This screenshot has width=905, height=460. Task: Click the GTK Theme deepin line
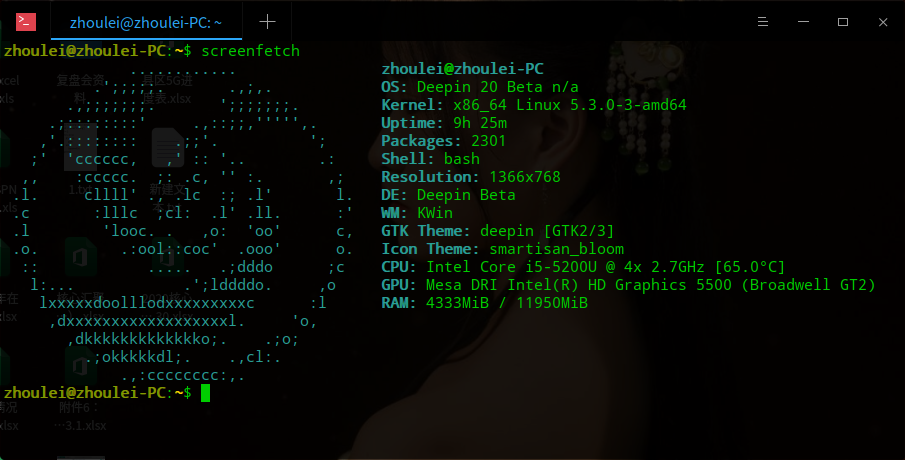click(498, 231)
